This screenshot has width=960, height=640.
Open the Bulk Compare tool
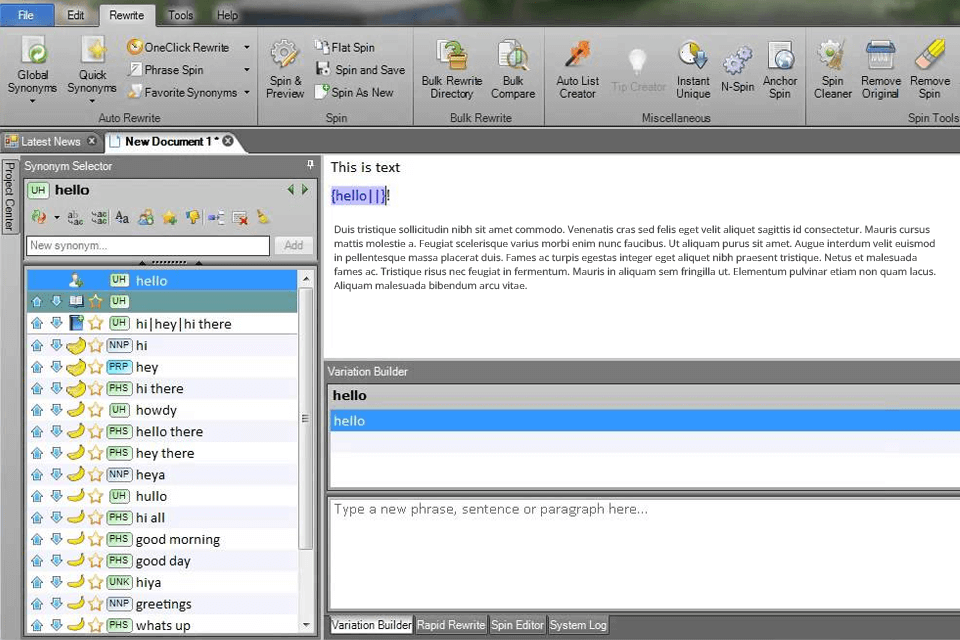tap(512, 69)
